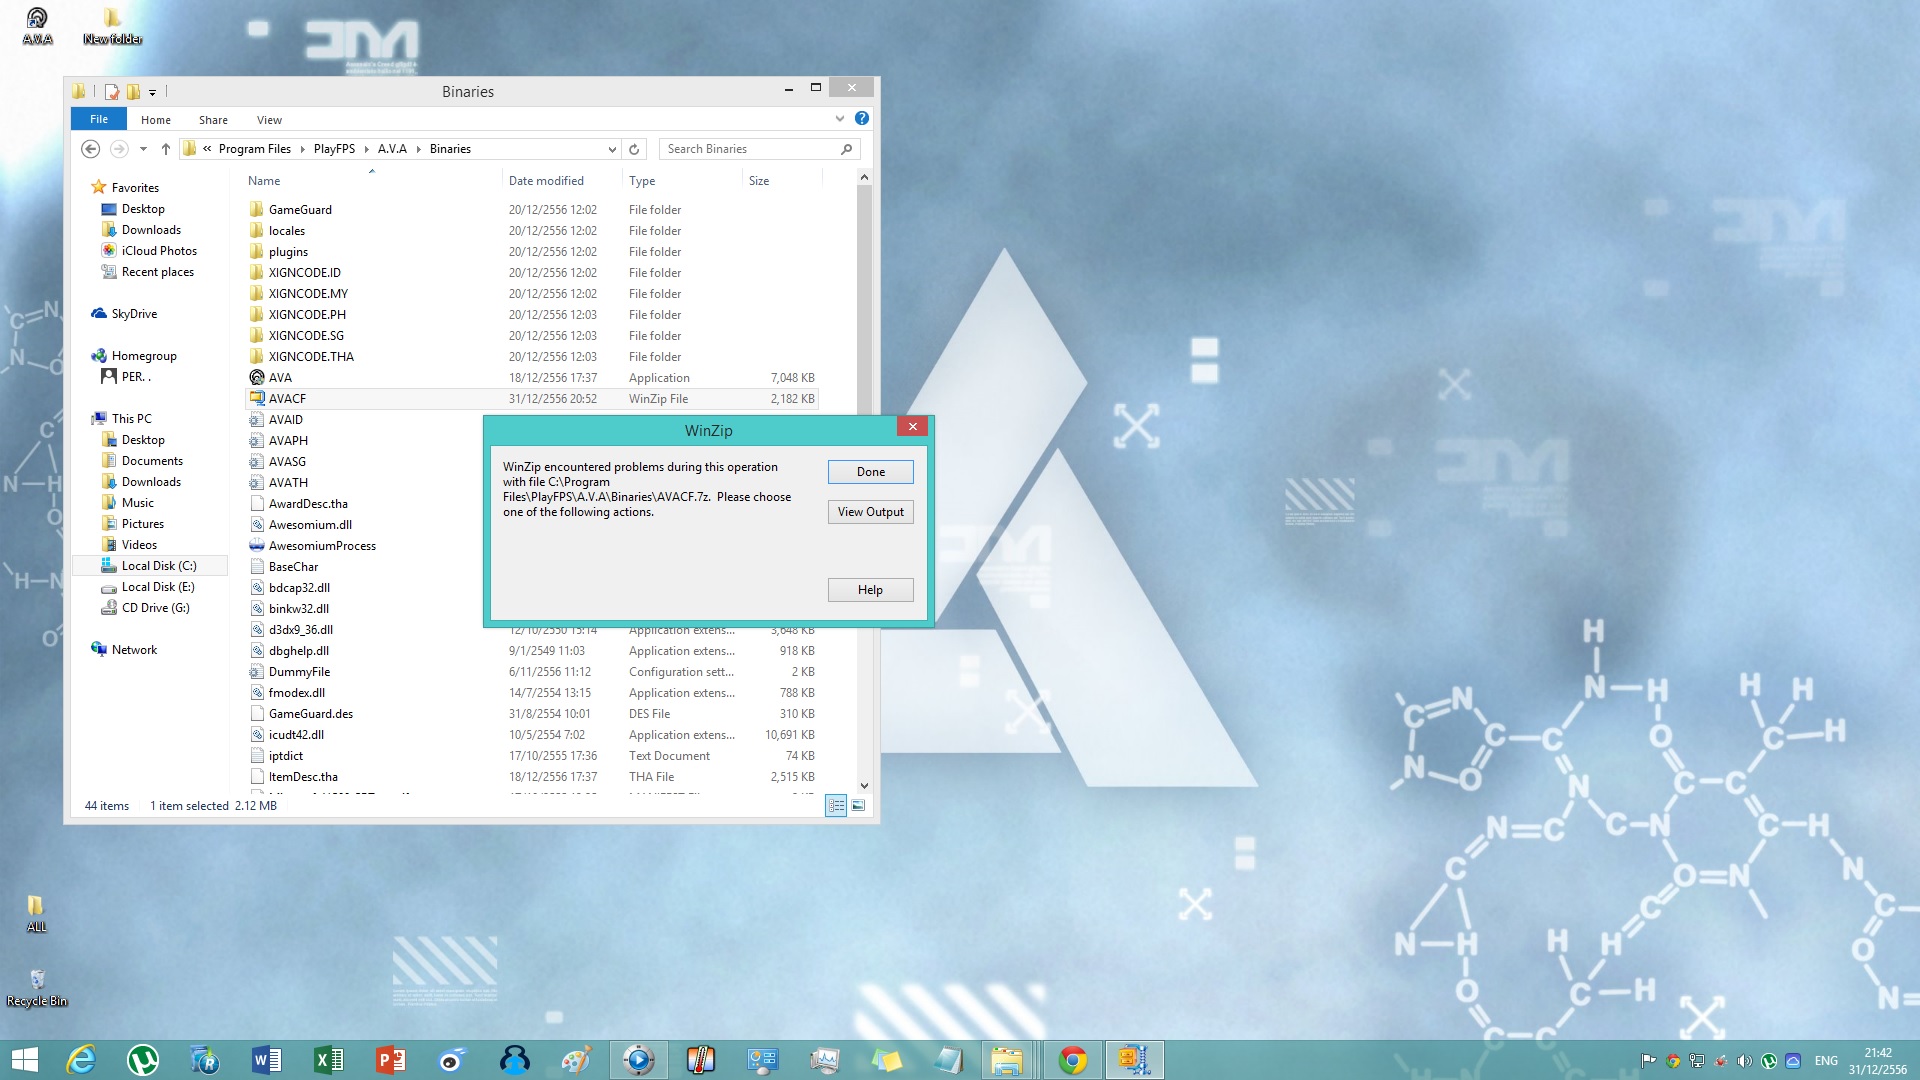Click the View Output button
This screenshot has height=1080, width=1920.
coord(870,512)
